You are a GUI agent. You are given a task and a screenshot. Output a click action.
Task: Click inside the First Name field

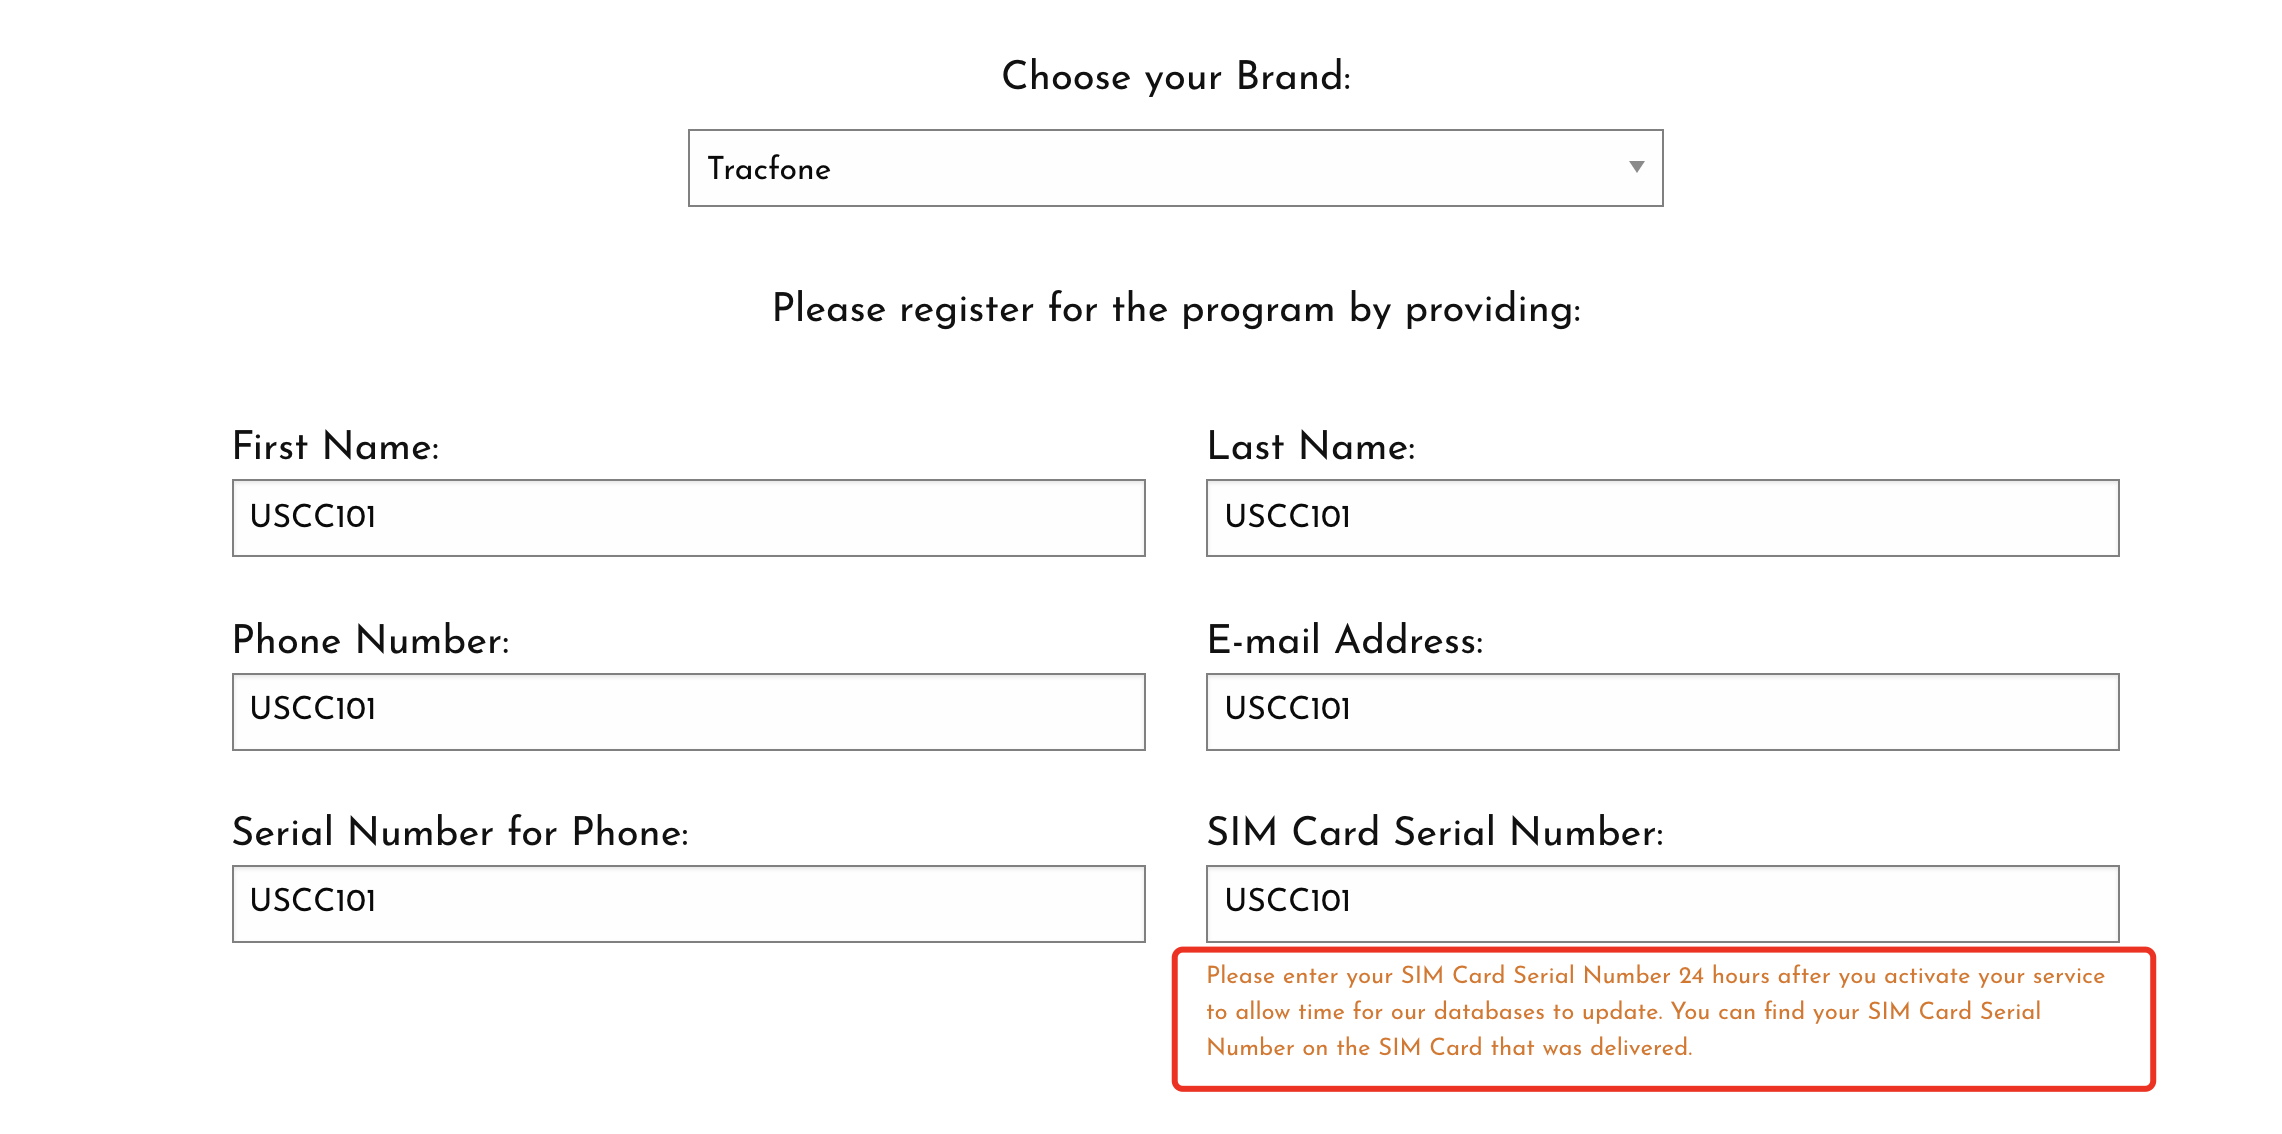coord(688,518)
